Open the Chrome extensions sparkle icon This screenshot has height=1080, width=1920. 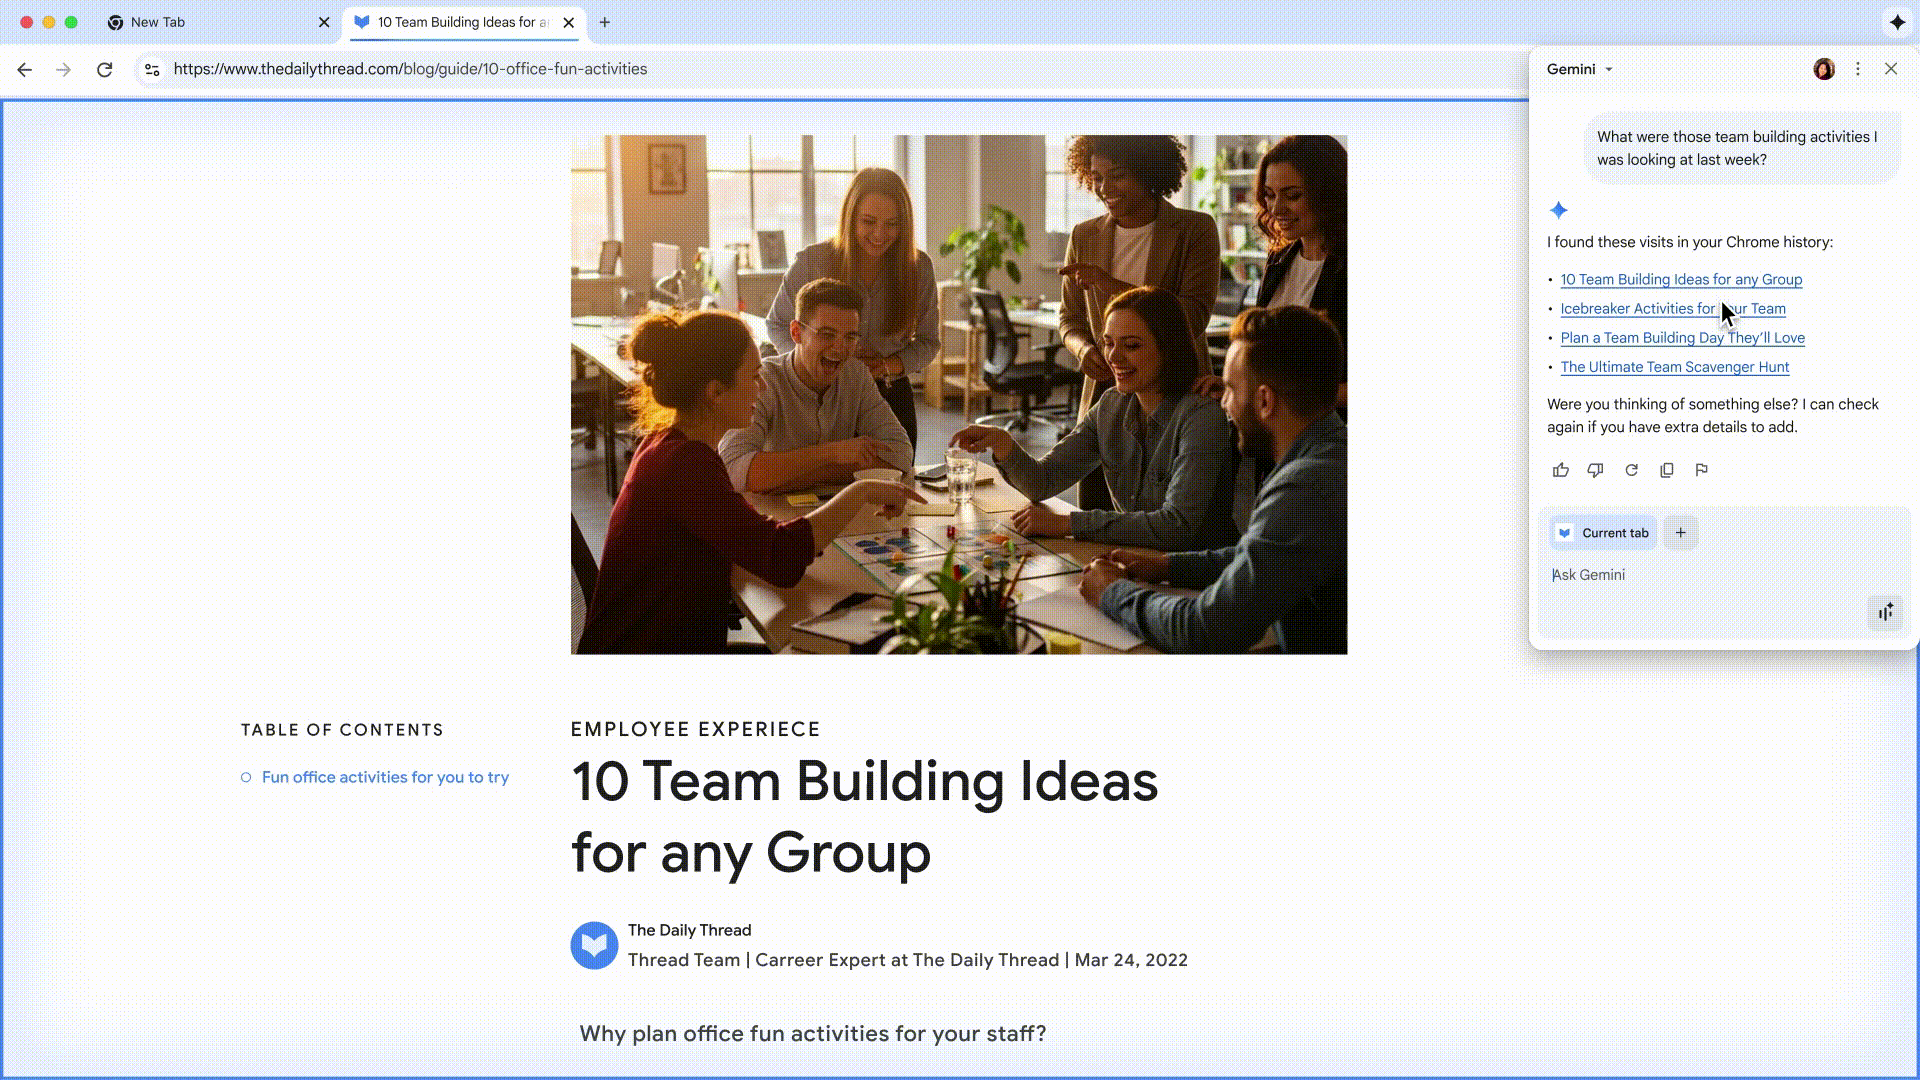(x=1897, y=22)
